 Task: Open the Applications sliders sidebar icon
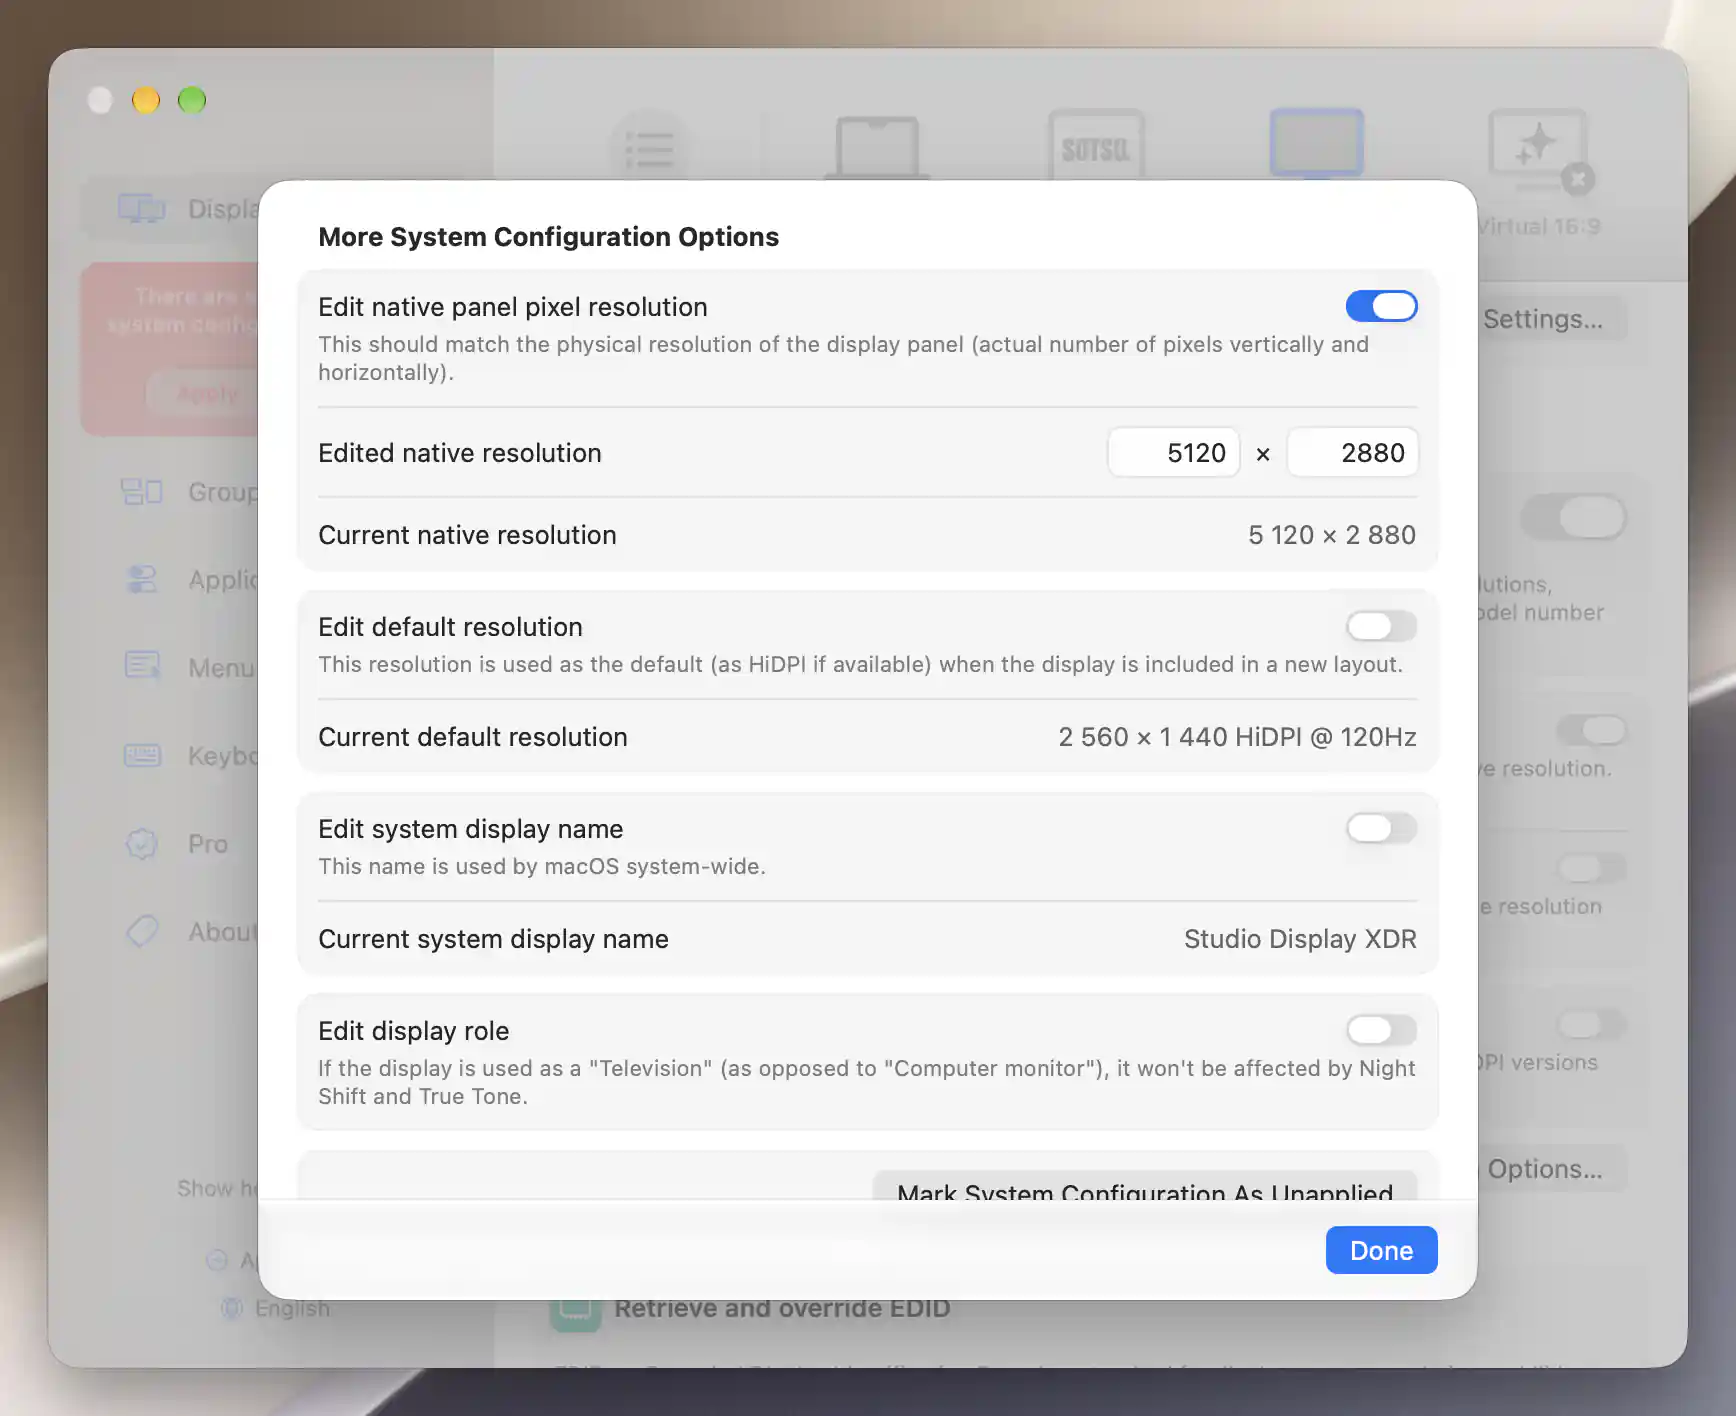141,579
